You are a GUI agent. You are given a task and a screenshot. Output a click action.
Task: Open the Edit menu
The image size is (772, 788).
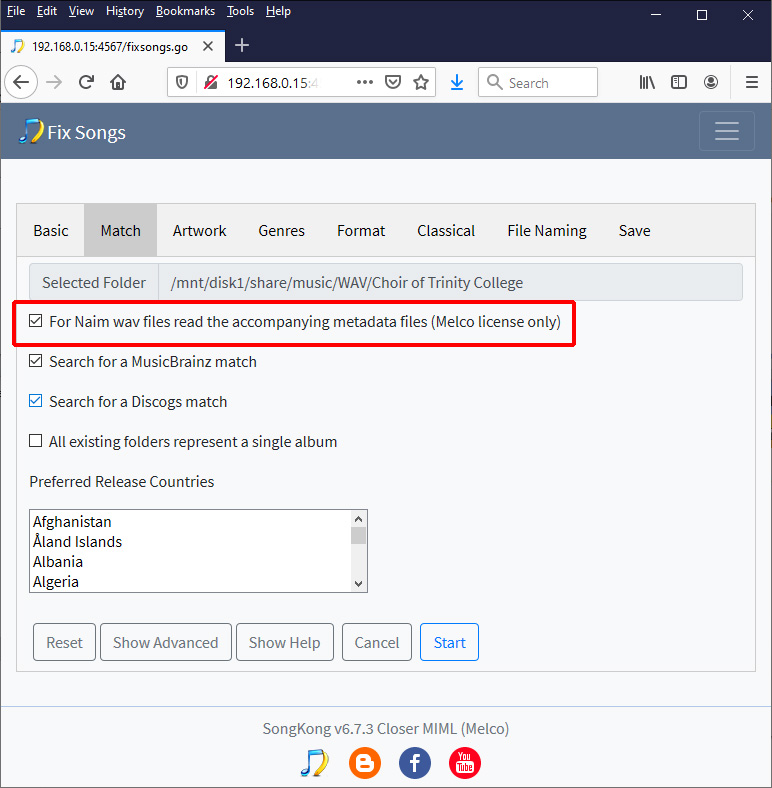tap(47, 11)
